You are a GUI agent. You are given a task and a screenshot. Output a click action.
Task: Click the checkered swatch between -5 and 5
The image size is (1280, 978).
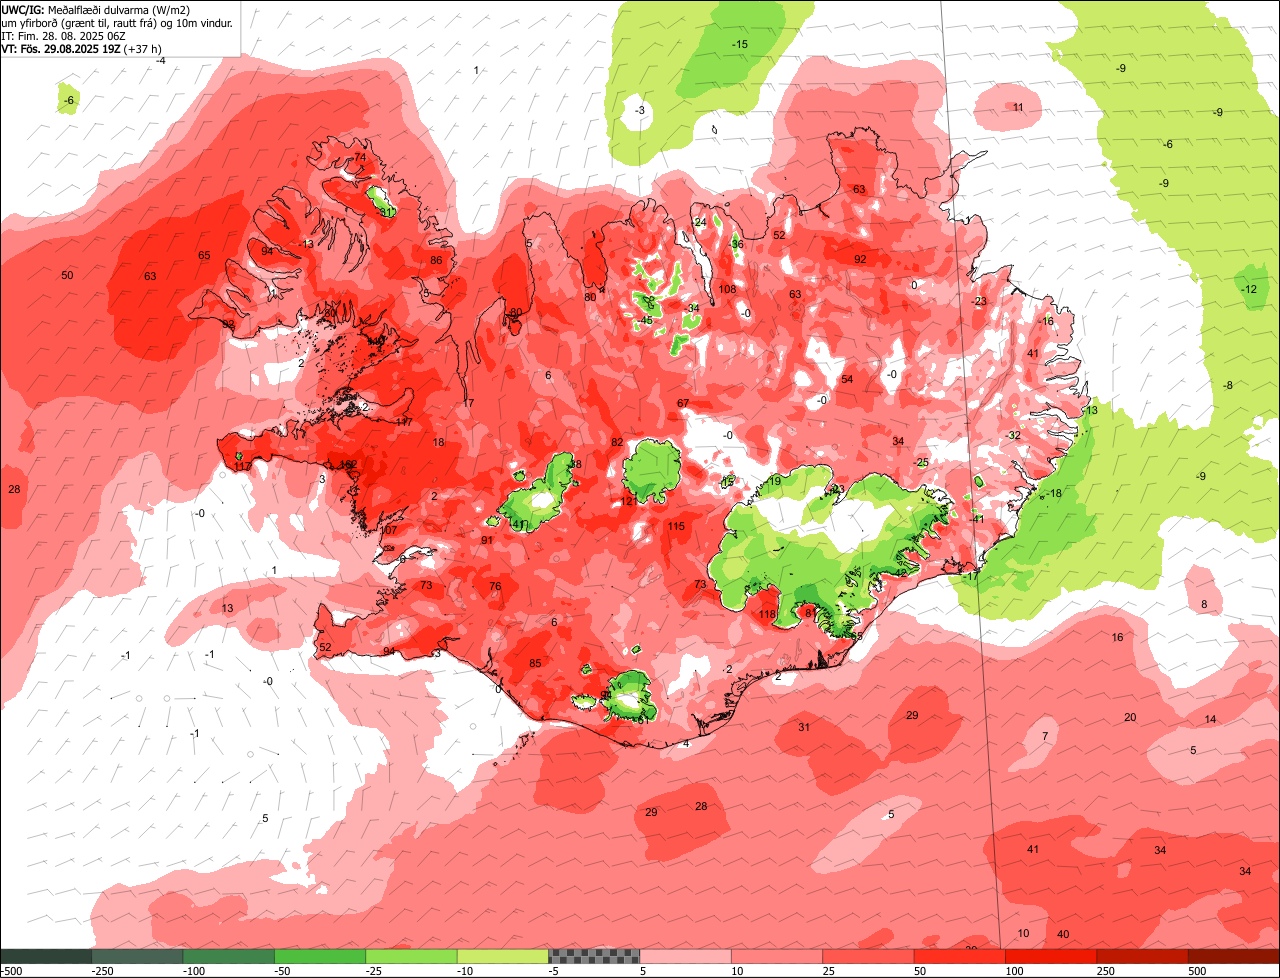[x=594, y=956]
